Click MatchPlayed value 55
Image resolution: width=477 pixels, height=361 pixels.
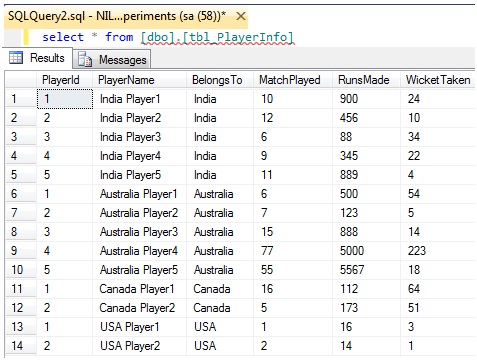[x=293, y=270]
